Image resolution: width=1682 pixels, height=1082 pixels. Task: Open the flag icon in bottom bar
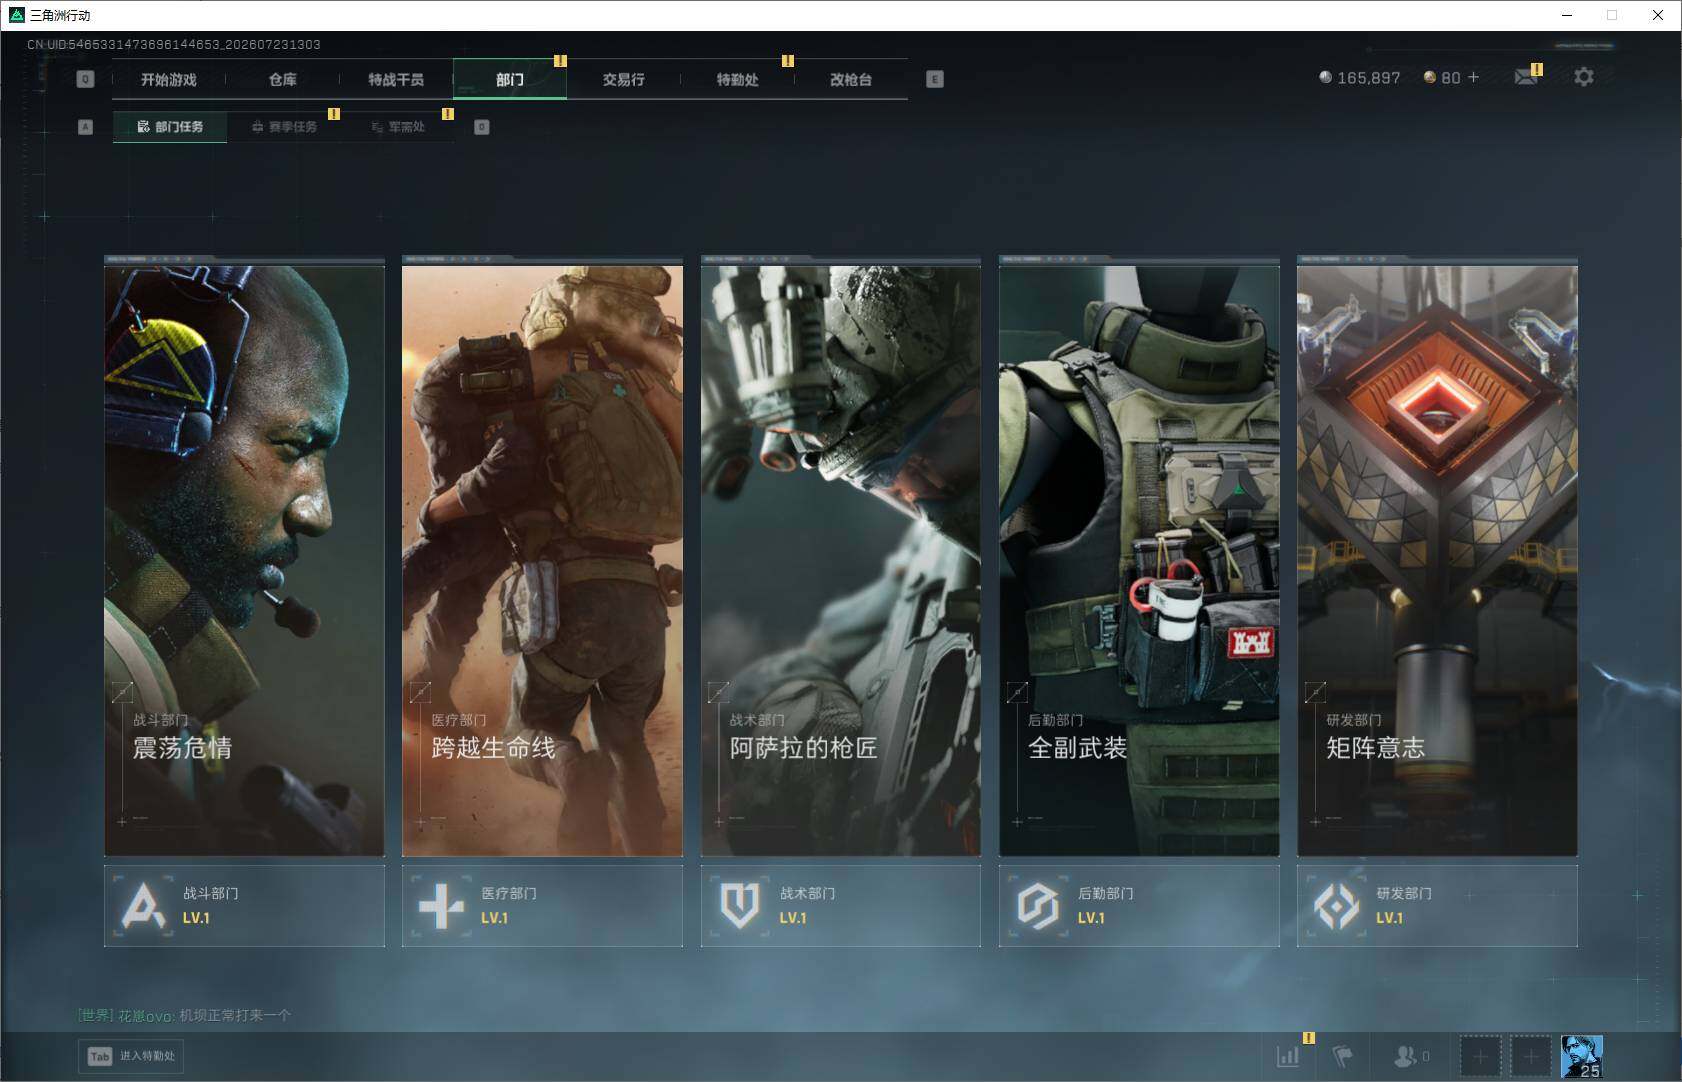1342,1056
